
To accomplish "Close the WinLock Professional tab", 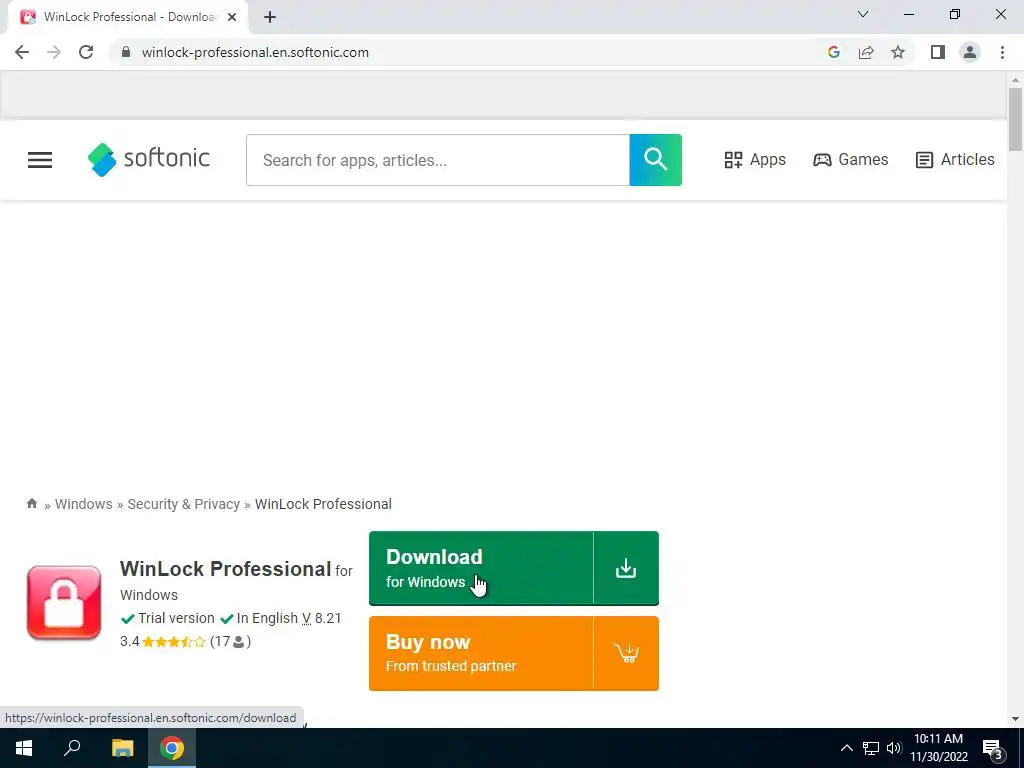I will 232,17.
